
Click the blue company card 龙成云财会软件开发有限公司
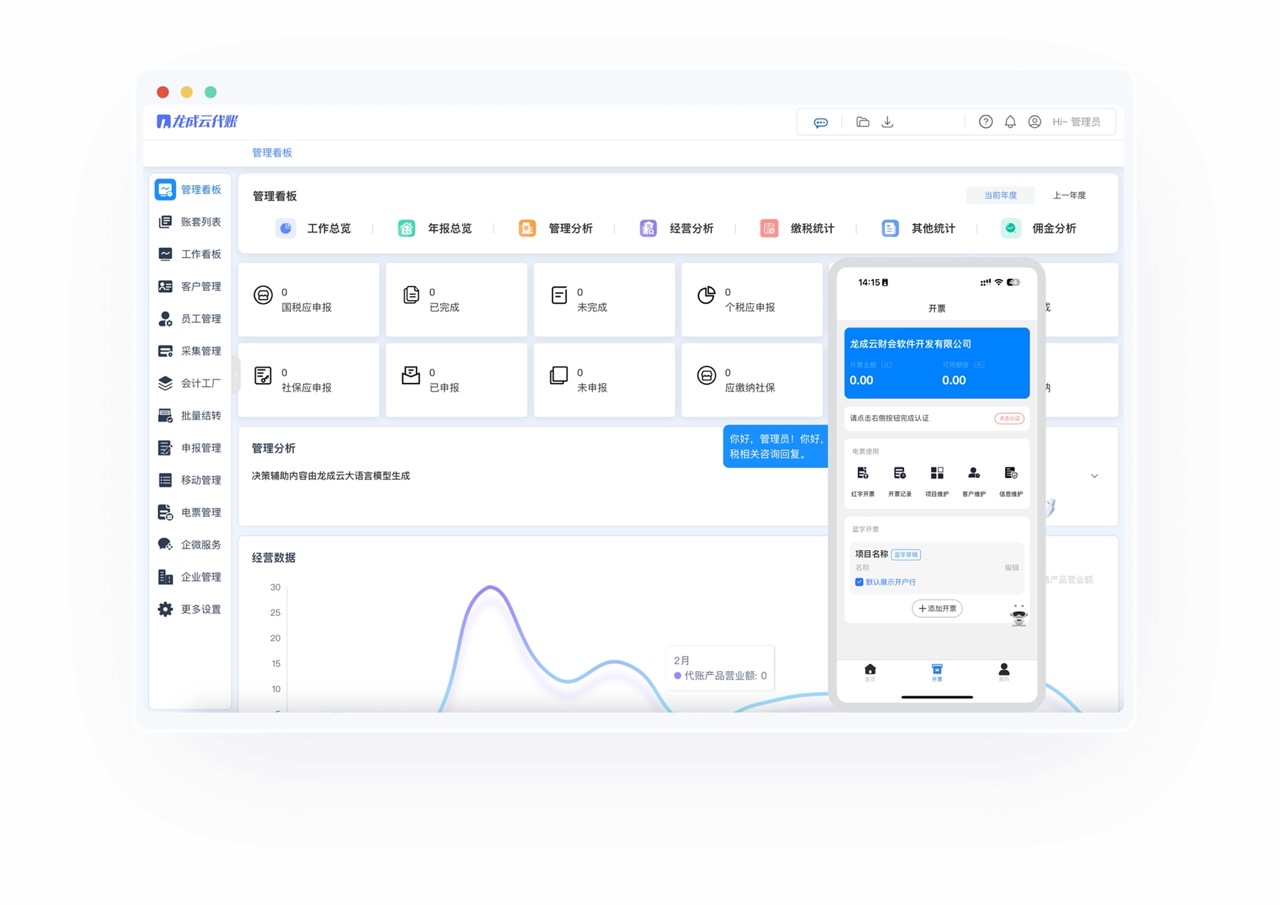(937, 363)
